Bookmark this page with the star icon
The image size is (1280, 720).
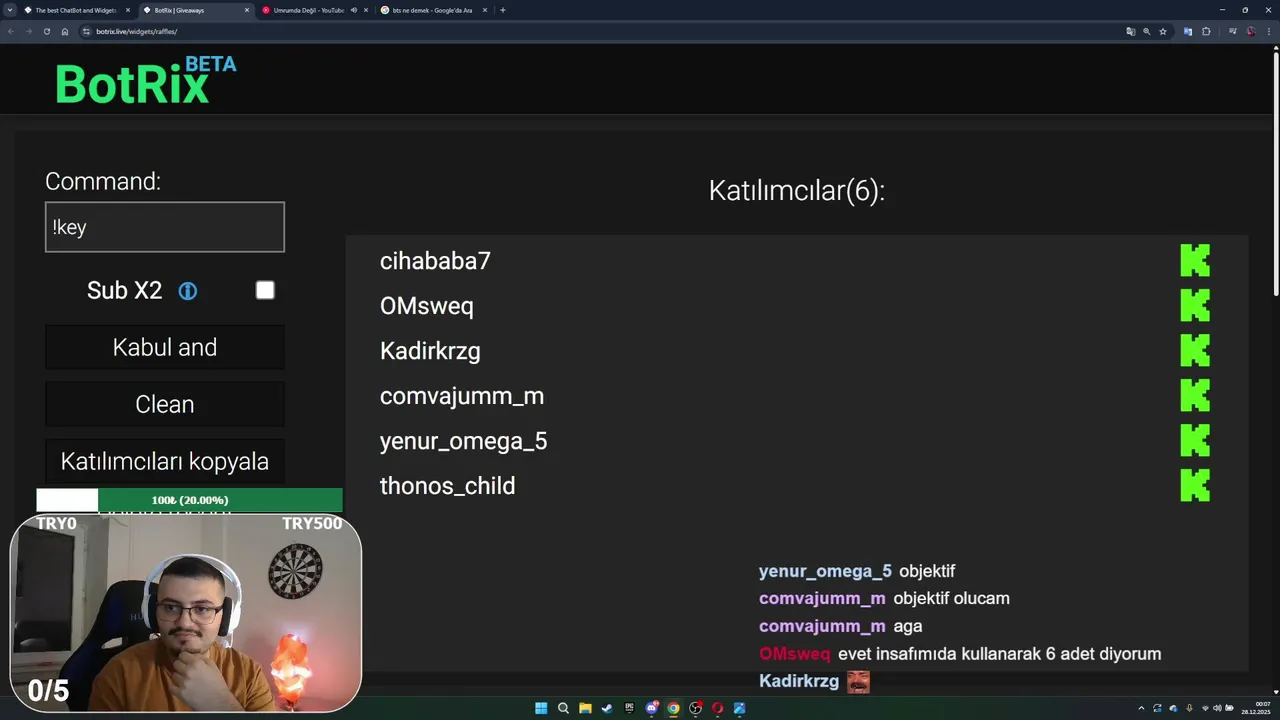[1163, 31]
